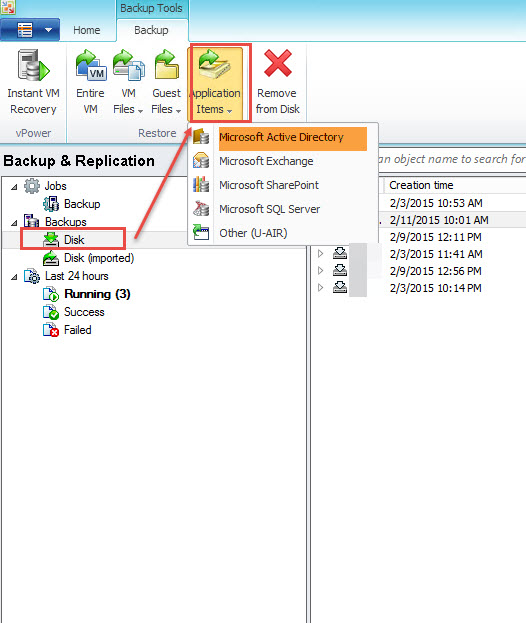
Task: Click the Failed status icon
Action: (51, 330)
